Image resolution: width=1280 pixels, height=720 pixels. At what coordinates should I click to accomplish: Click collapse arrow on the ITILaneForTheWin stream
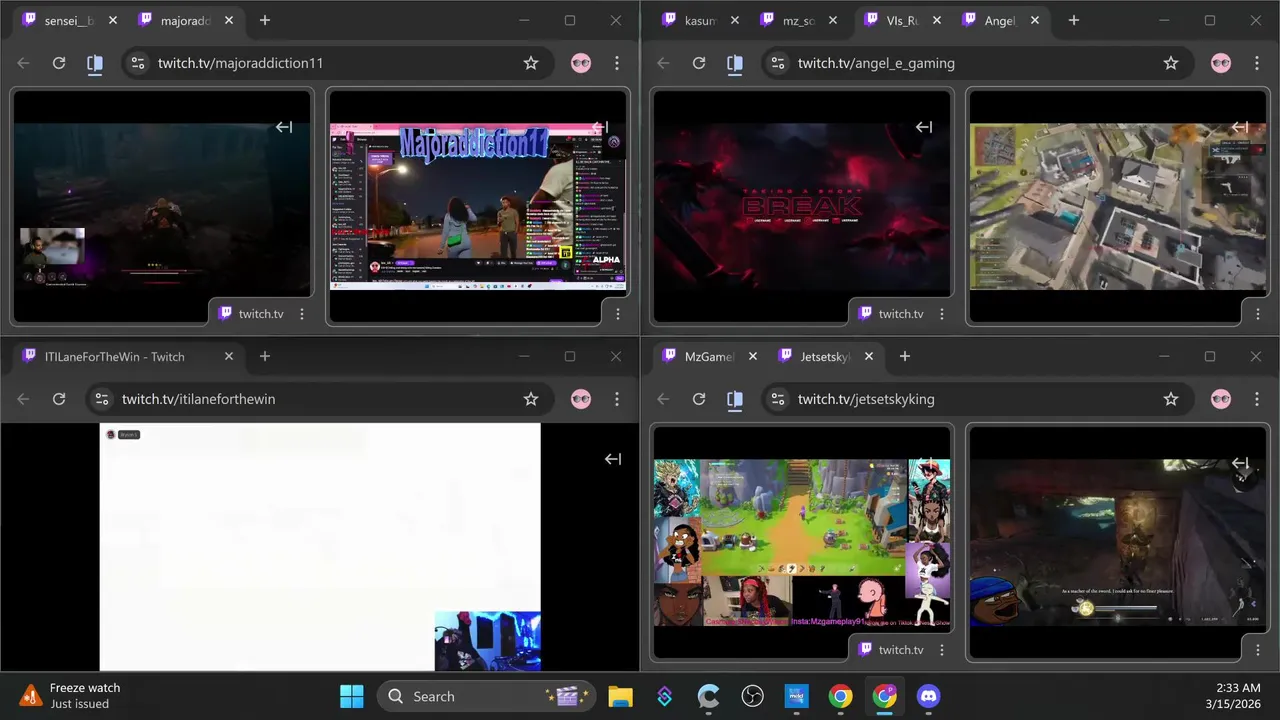(x=613, y=459)
